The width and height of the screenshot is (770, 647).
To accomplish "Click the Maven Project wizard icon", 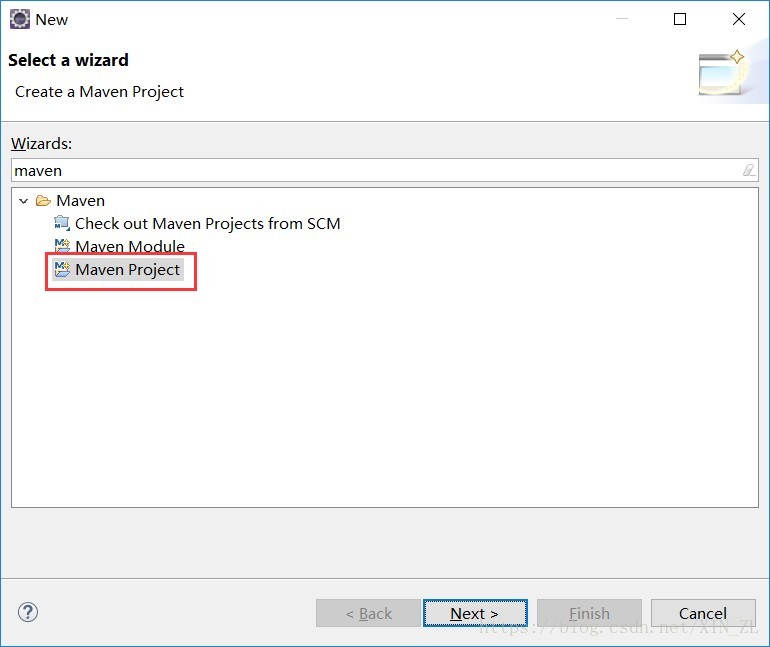I will click(x=62, y=269).
